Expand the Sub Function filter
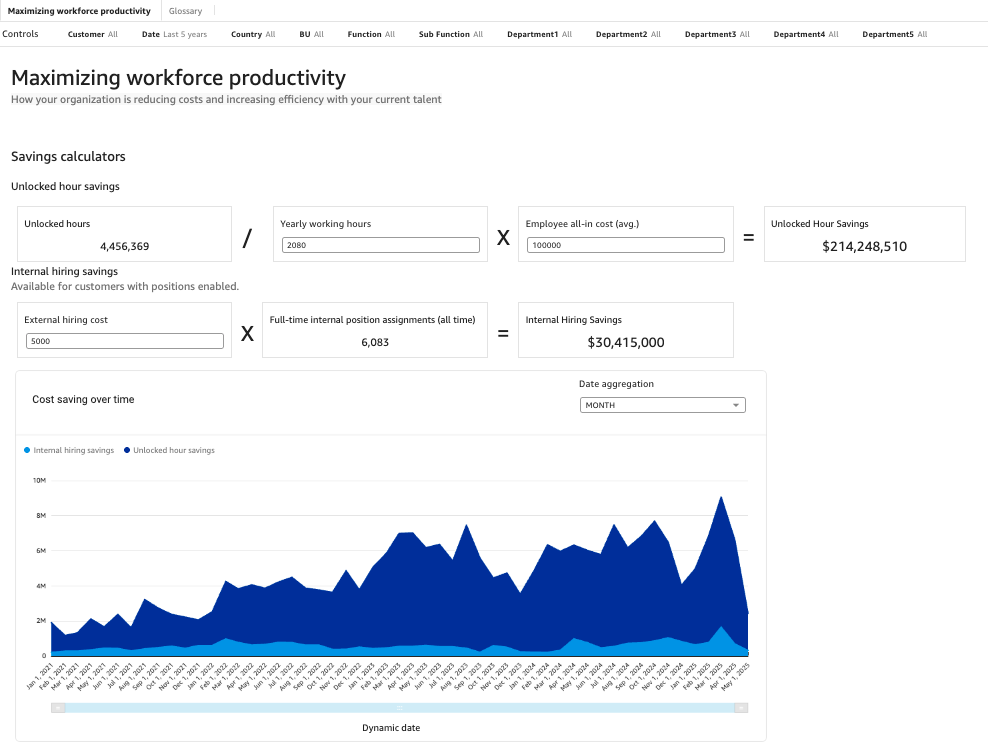 click(450, 34)
